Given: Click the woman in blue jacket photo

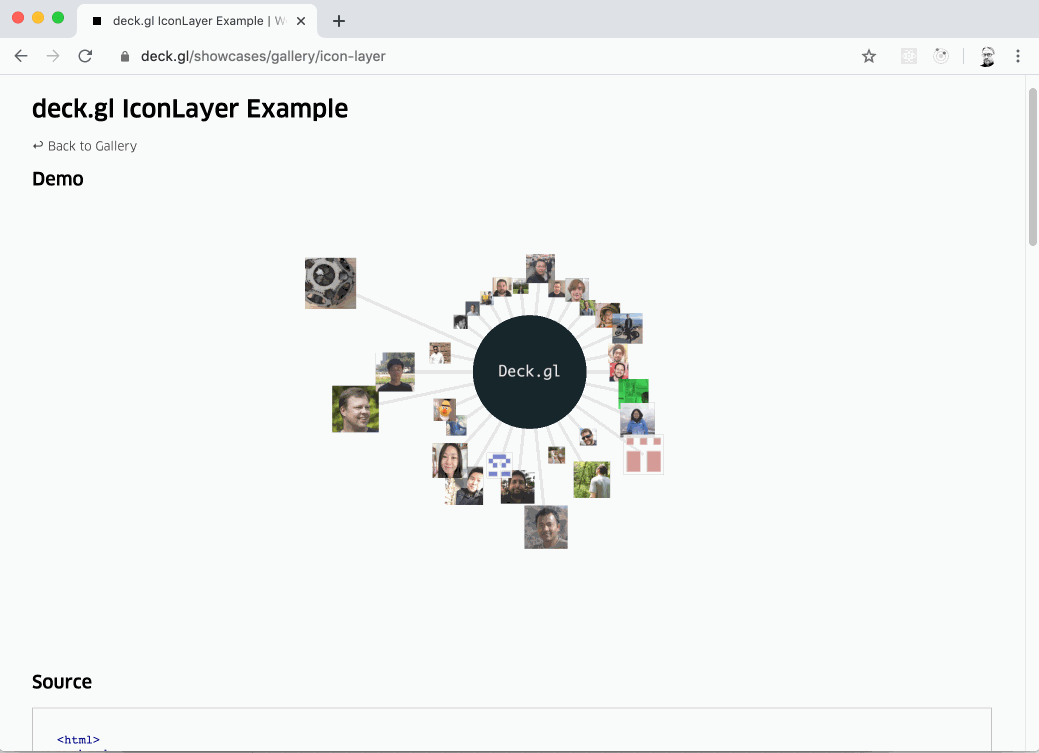Looking at the screenshot, I should (637, 420).
